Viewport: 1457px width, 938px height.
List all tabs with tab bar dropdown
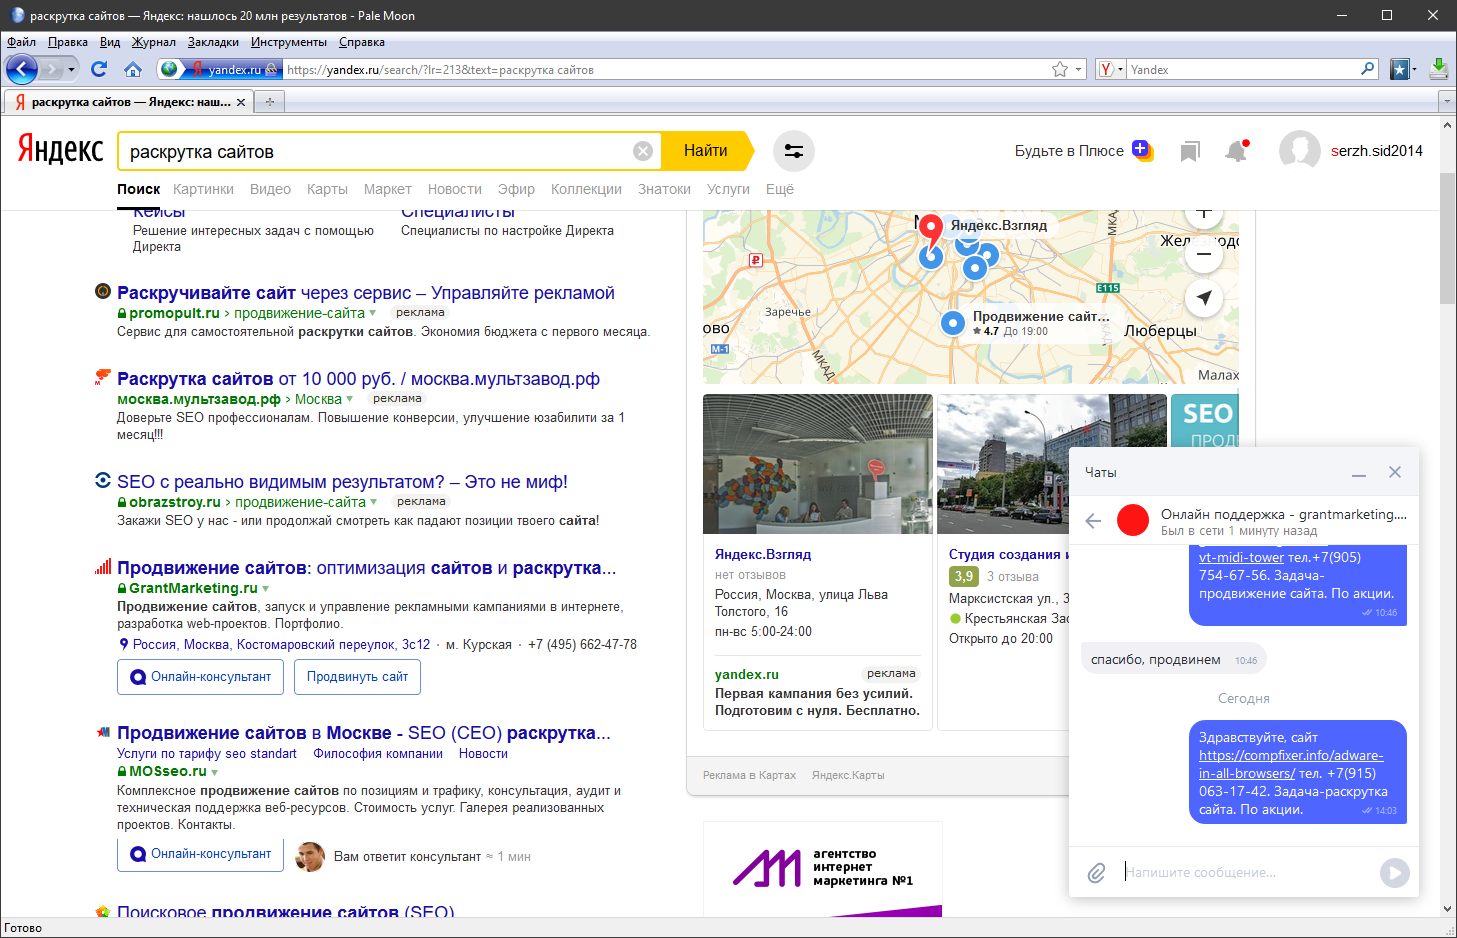tap(1446, 101)
